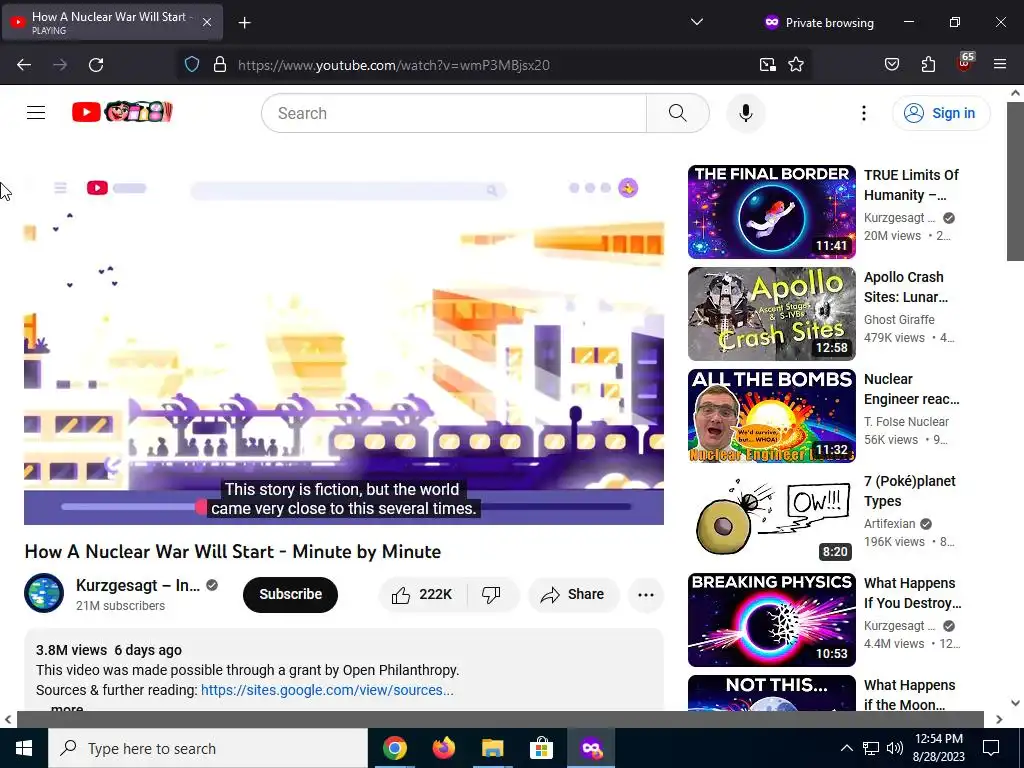Image resolution: width=1024 pixels, height=768 pixels.
Task: Start voice search with microphone icon
Action: pos(745,113)
